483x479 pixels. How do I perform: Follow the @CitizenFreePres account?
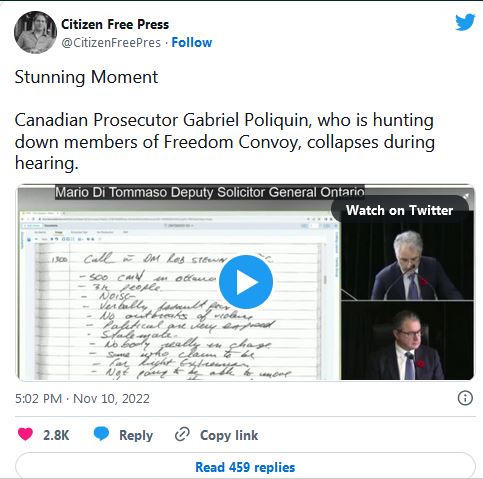192,43
